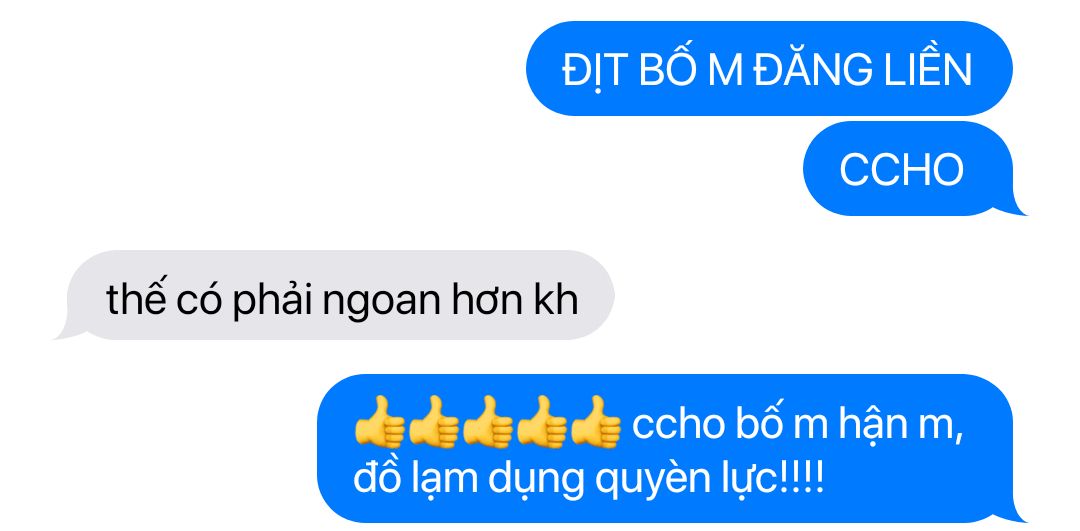Select the middle thumbs-up emoji of the five
The height and width of the screenshot is (531, 1080).
coord(488,423)
